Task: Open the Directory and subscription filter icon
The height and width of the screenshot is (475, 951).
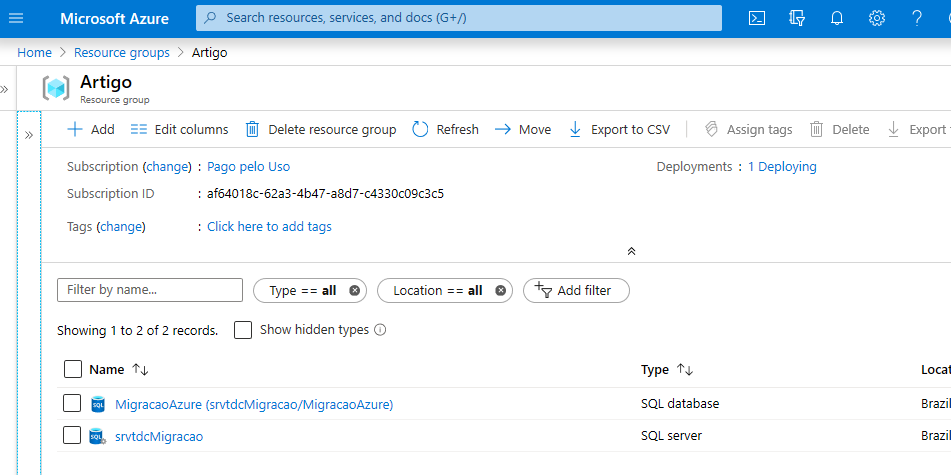Action: (x=797, y=18)
